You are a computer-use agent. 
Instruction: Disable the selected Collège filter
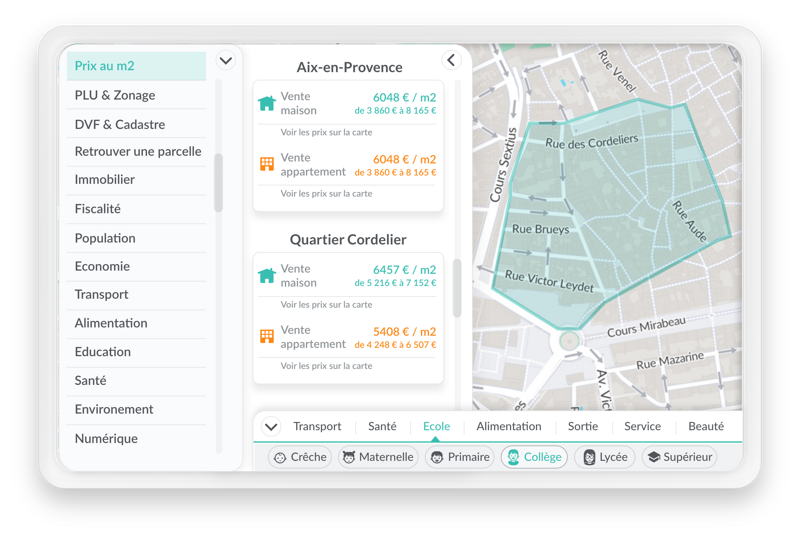click(534, 457)
